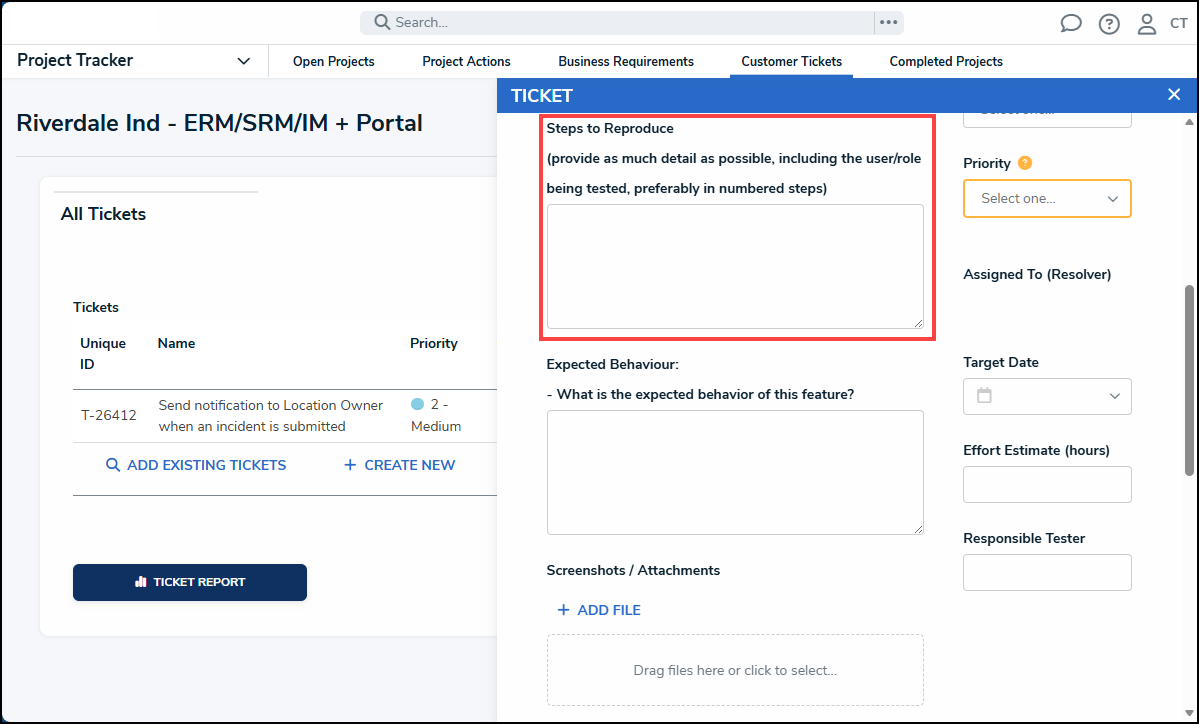
Task: Click the ticket panel vertical scrollbar
Action: pyautogui.click(x=1188, y=380)
